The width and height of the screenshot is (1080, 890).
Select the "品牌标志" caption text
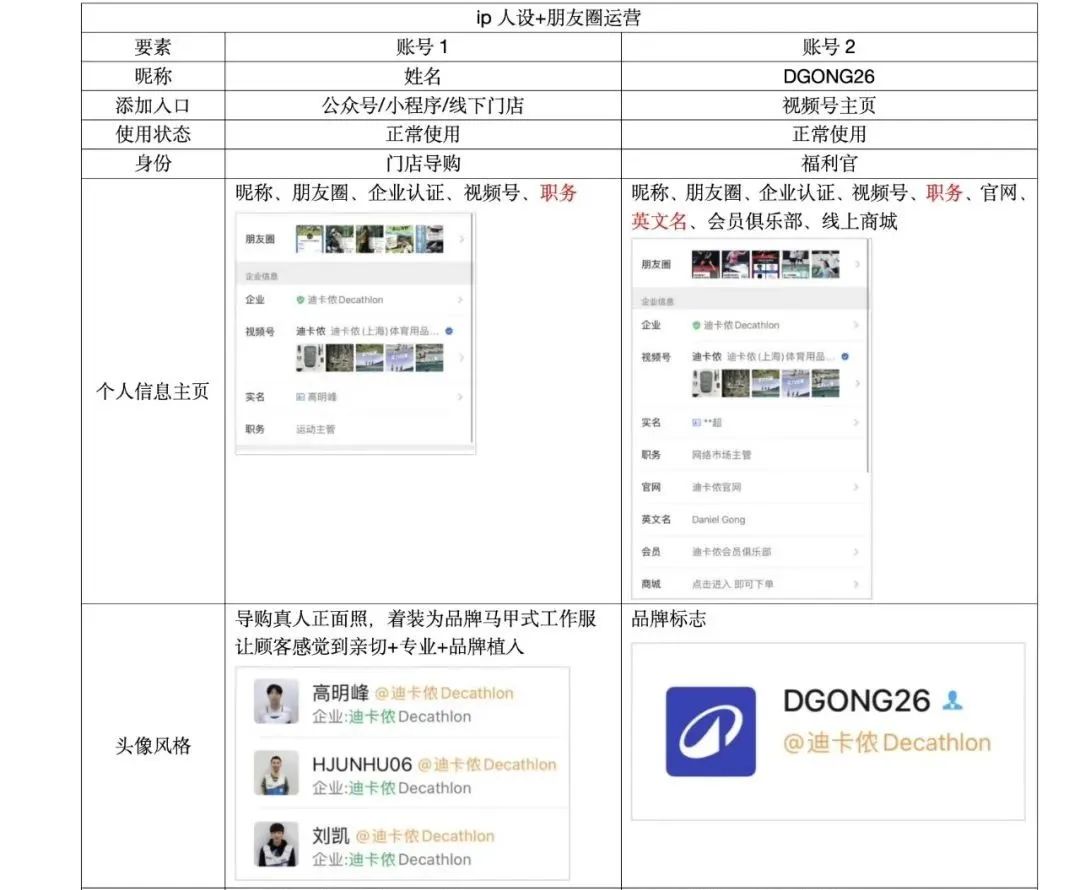click(669, 619)
